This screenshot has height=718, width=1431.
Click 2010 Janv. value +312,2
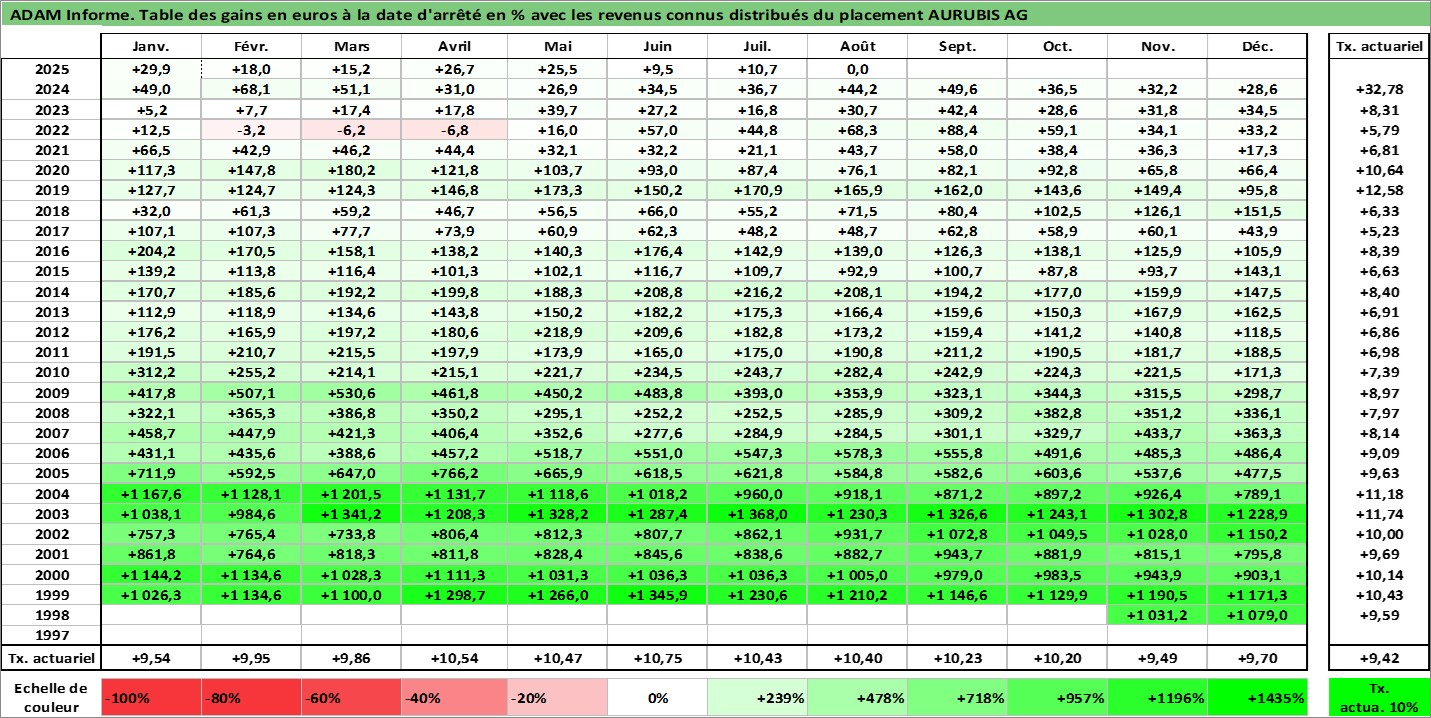click(152, 373)
